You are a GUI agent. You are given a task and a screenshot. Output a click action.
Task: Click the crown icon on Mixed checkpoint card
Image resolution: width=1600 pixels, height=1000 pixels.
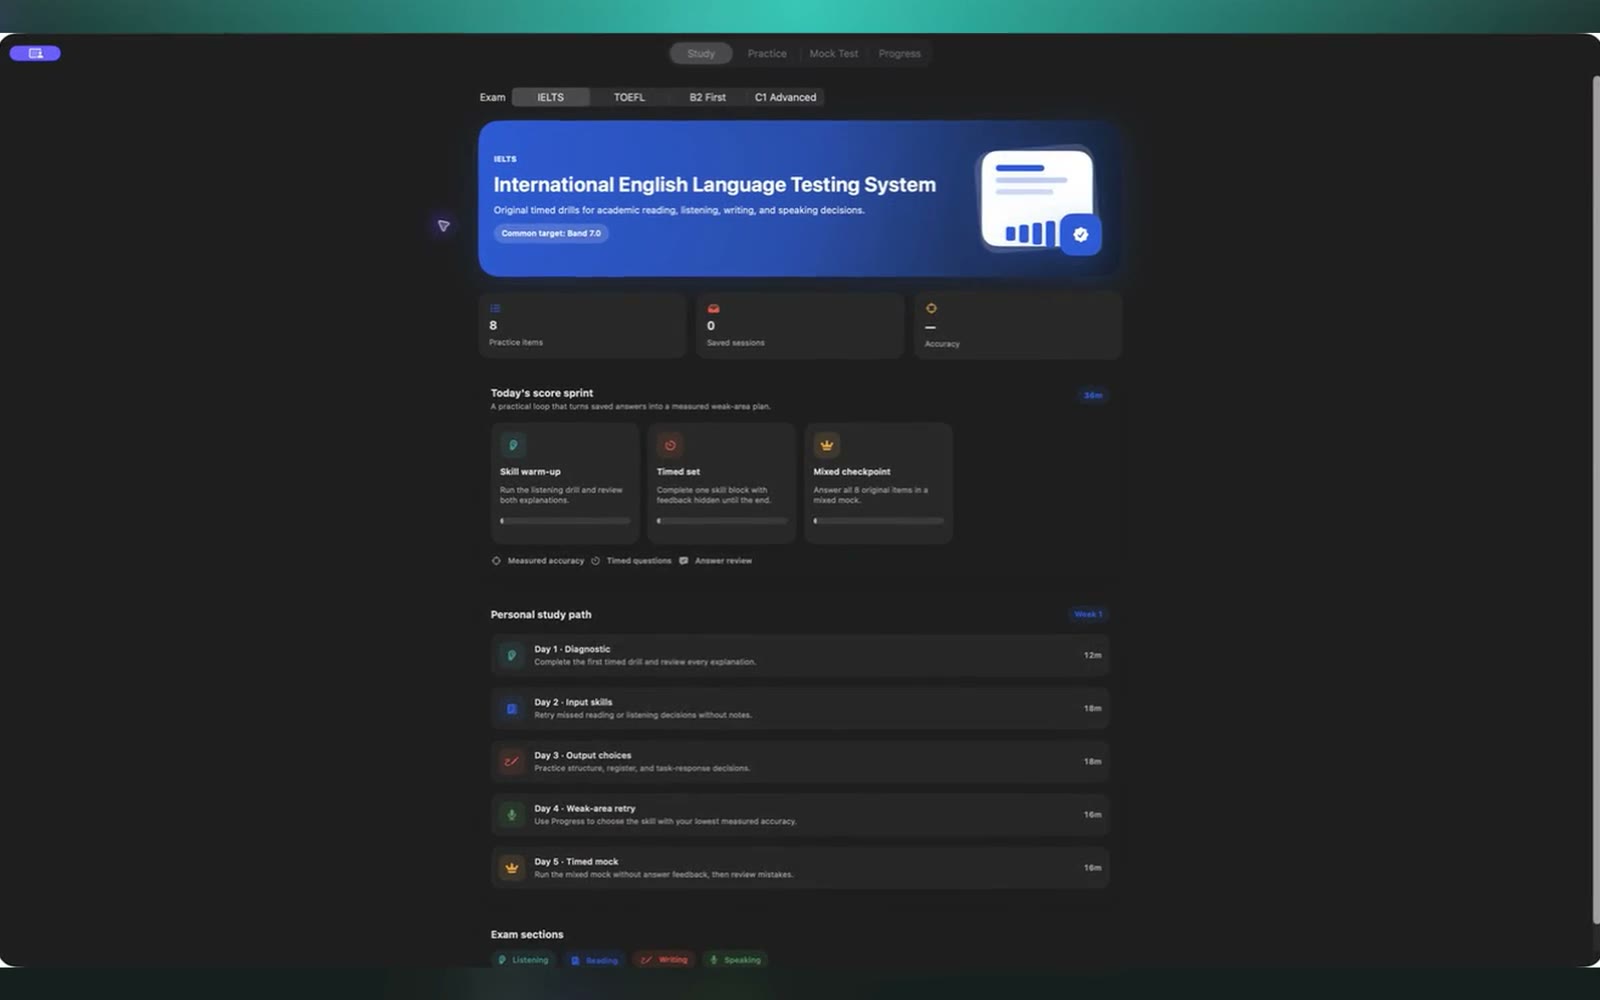coord(826,445)
